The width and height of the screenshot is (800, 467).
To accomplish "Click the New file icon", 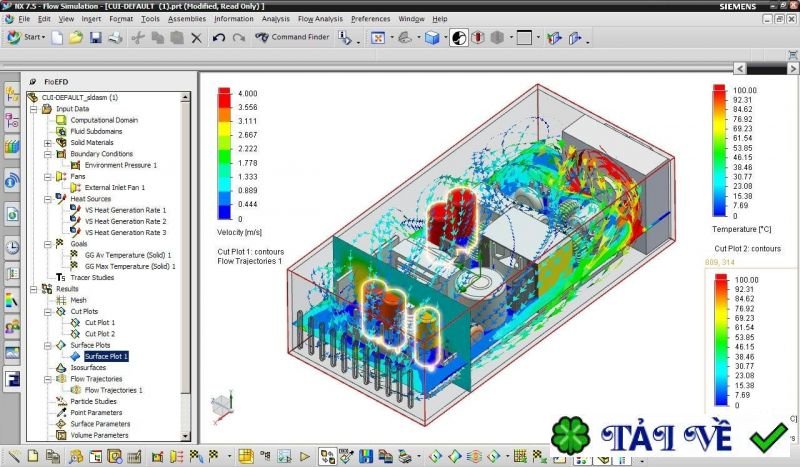I will (x=58, y=38).
